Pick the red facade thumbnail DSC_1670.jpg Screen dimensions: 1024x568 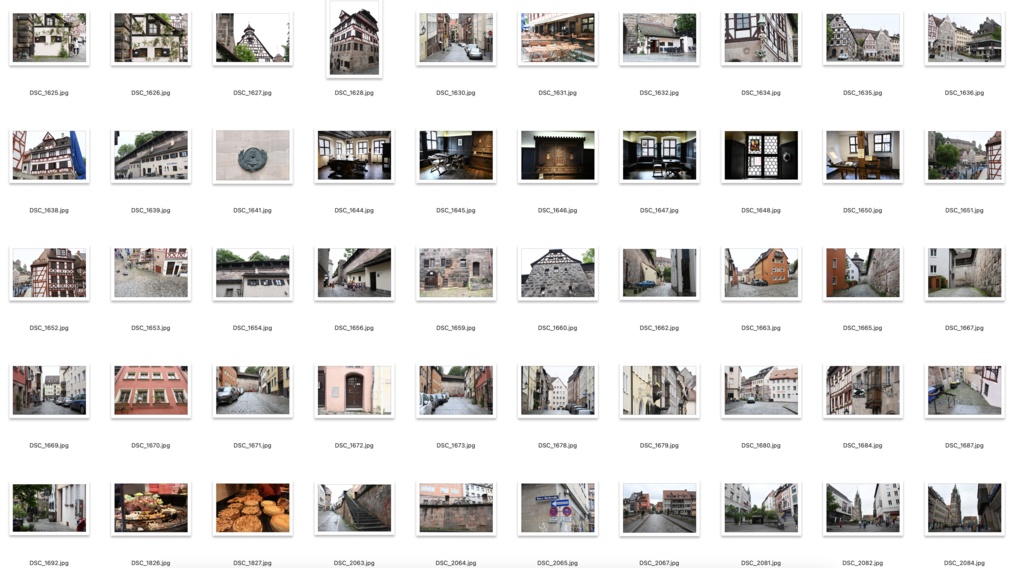[x=151, y=390]
